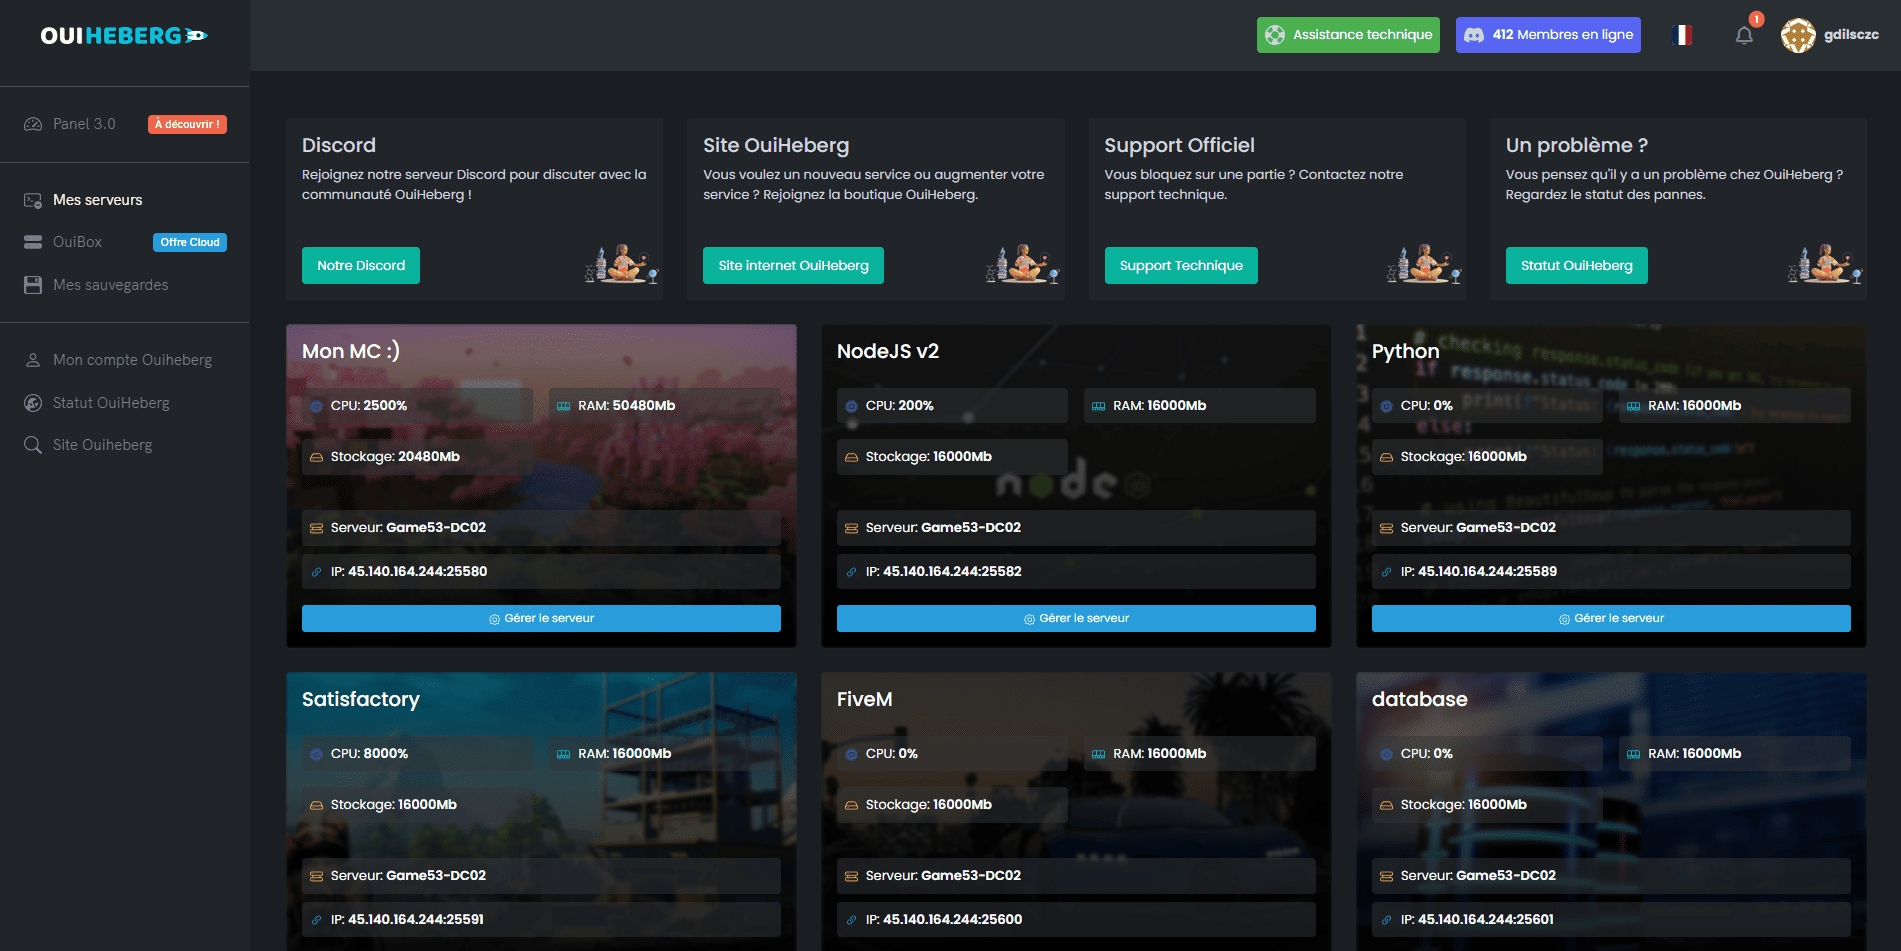Click IP 45.140.164.244:25589
1901x951 pixels.
(1611, 572)
